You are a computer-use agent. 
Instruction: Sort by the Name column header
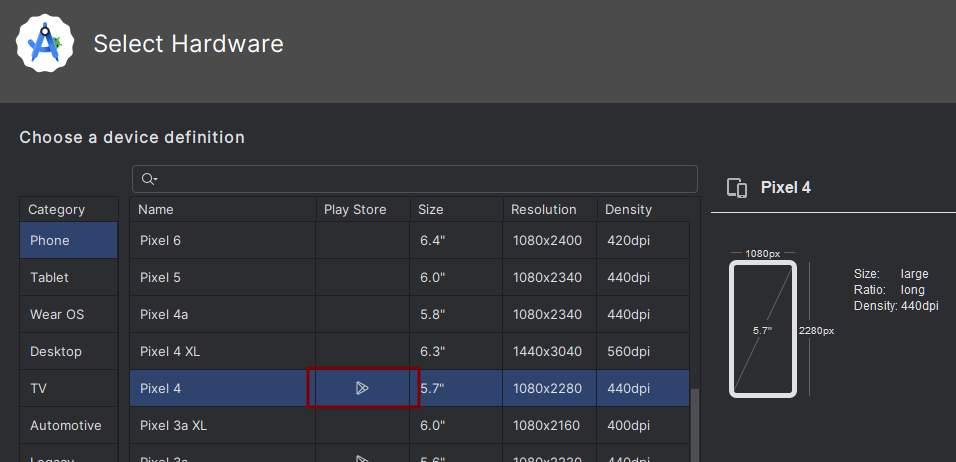point(223,209)
